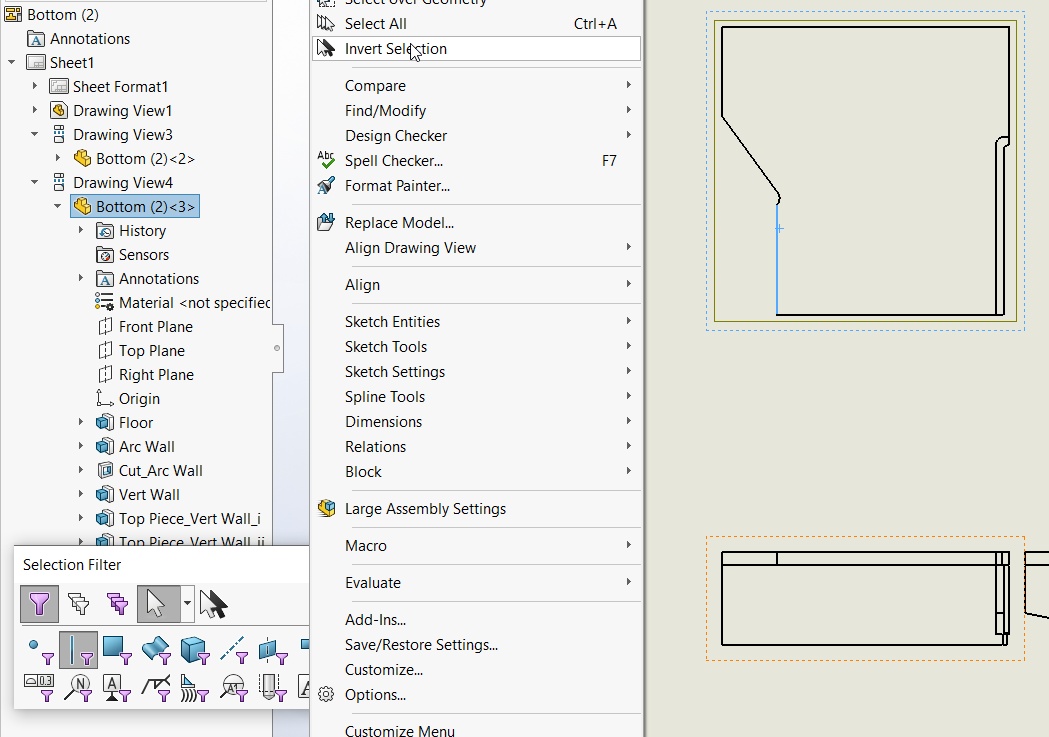Expand the Sheet Format1 node
Screen dimensions: 1049x737
[35, 86]
